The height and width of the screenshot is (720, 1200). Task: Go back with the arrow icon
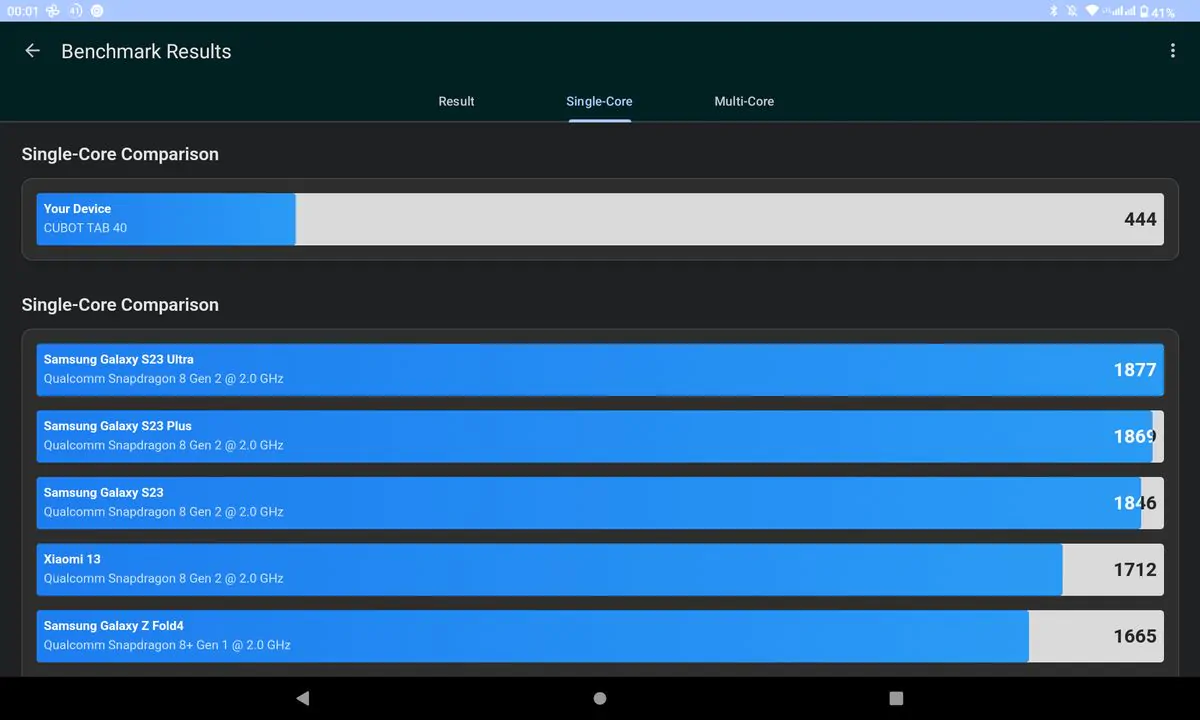[x=33, y=51]
